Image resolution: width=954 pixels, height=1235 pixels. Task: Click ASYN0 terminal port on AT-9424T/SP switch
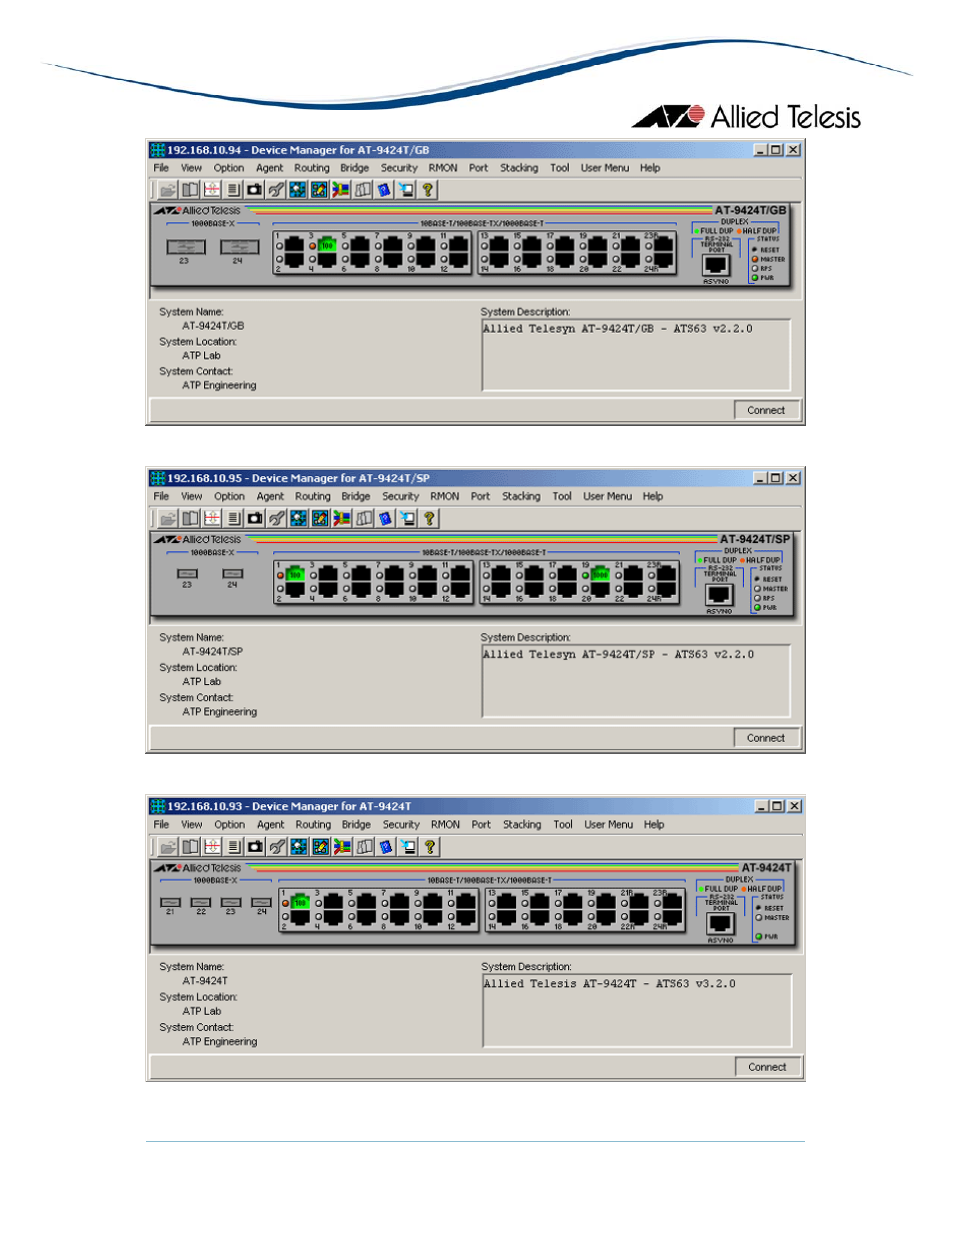click(719, 595)
